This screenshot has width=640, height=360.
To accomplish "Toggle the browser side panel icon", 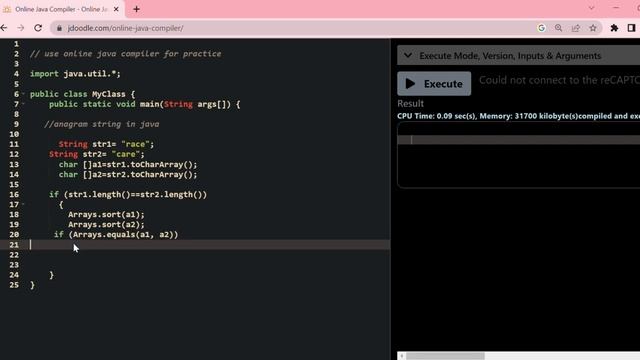I will click(x=631, y=28).
